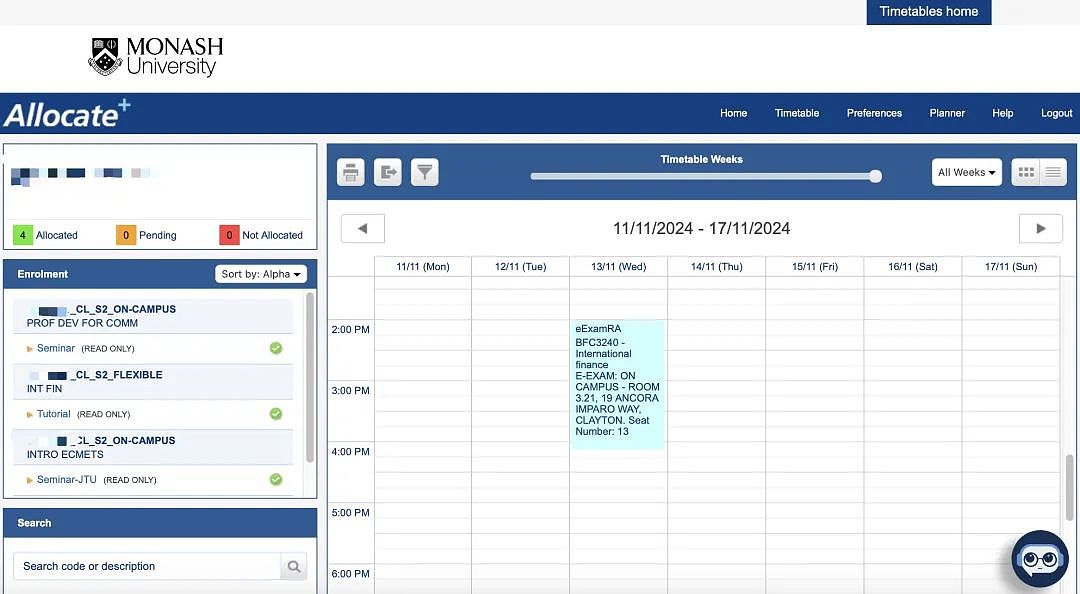Screen dimensions: 1080x594
Task: Open the Preferences menu item
Action: click(874, 113)
